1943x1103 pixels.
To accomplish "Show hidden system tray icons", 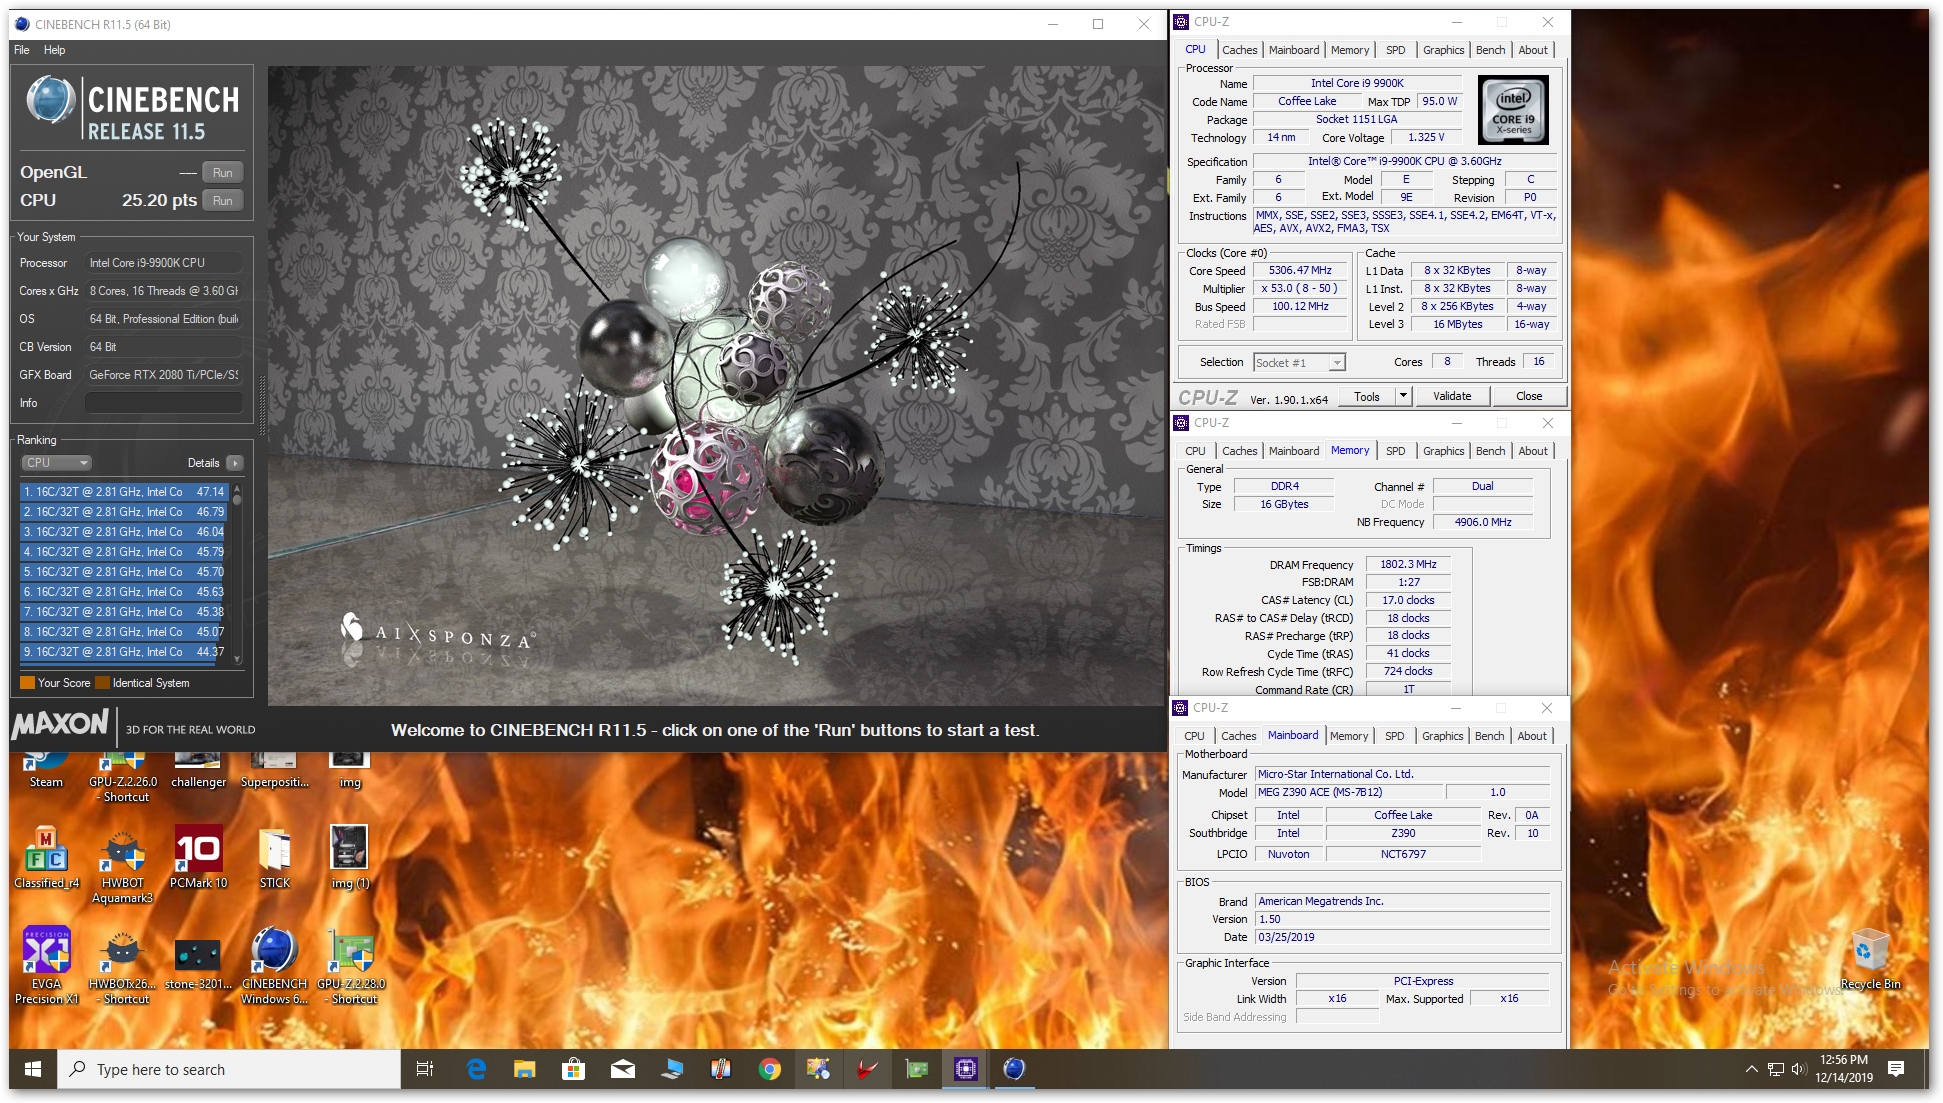I will (1751, 1069).
